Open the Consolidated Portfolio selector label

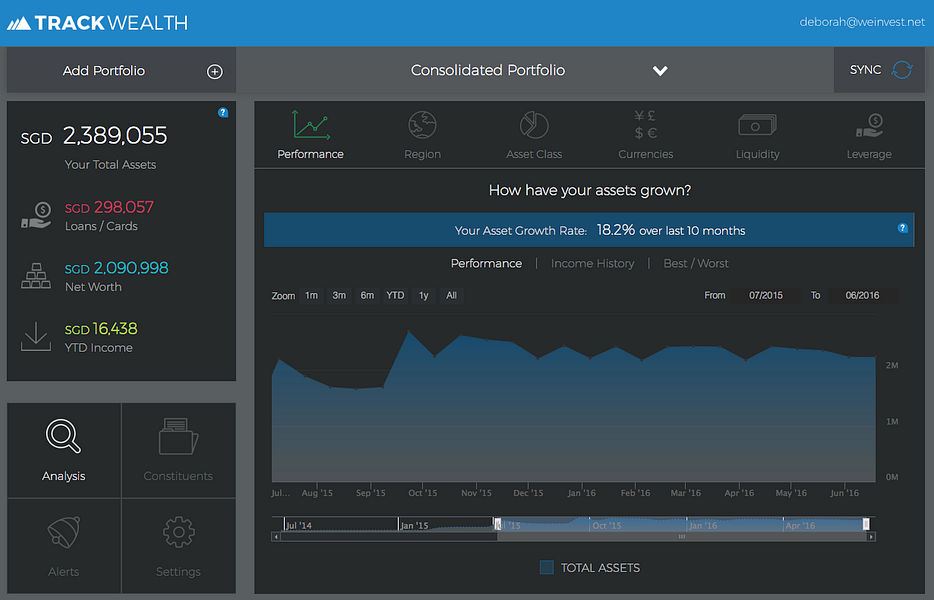click(488, 70)
